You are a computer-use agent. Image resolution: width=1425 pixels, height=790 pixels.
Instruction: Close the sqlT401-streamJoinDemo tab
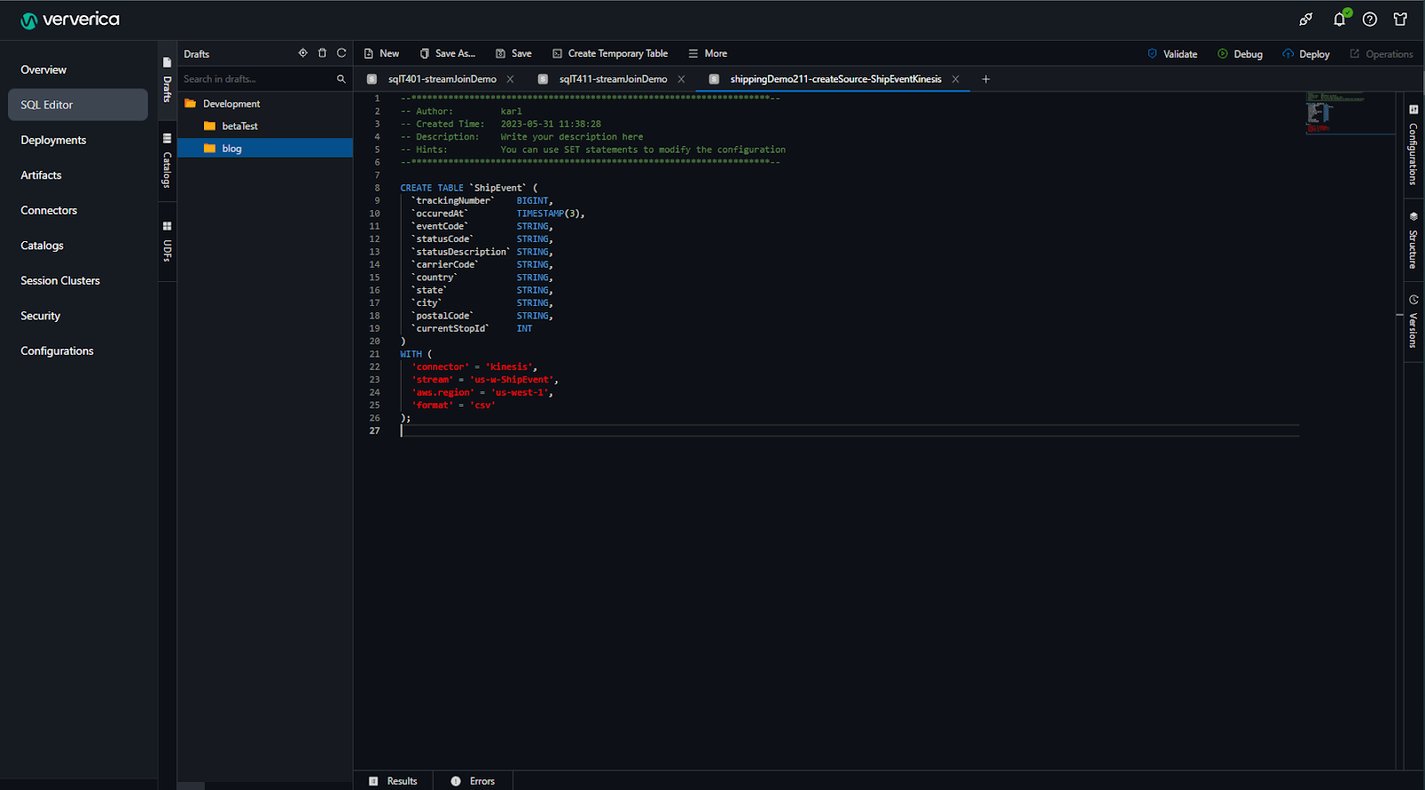tap(510, 79)
